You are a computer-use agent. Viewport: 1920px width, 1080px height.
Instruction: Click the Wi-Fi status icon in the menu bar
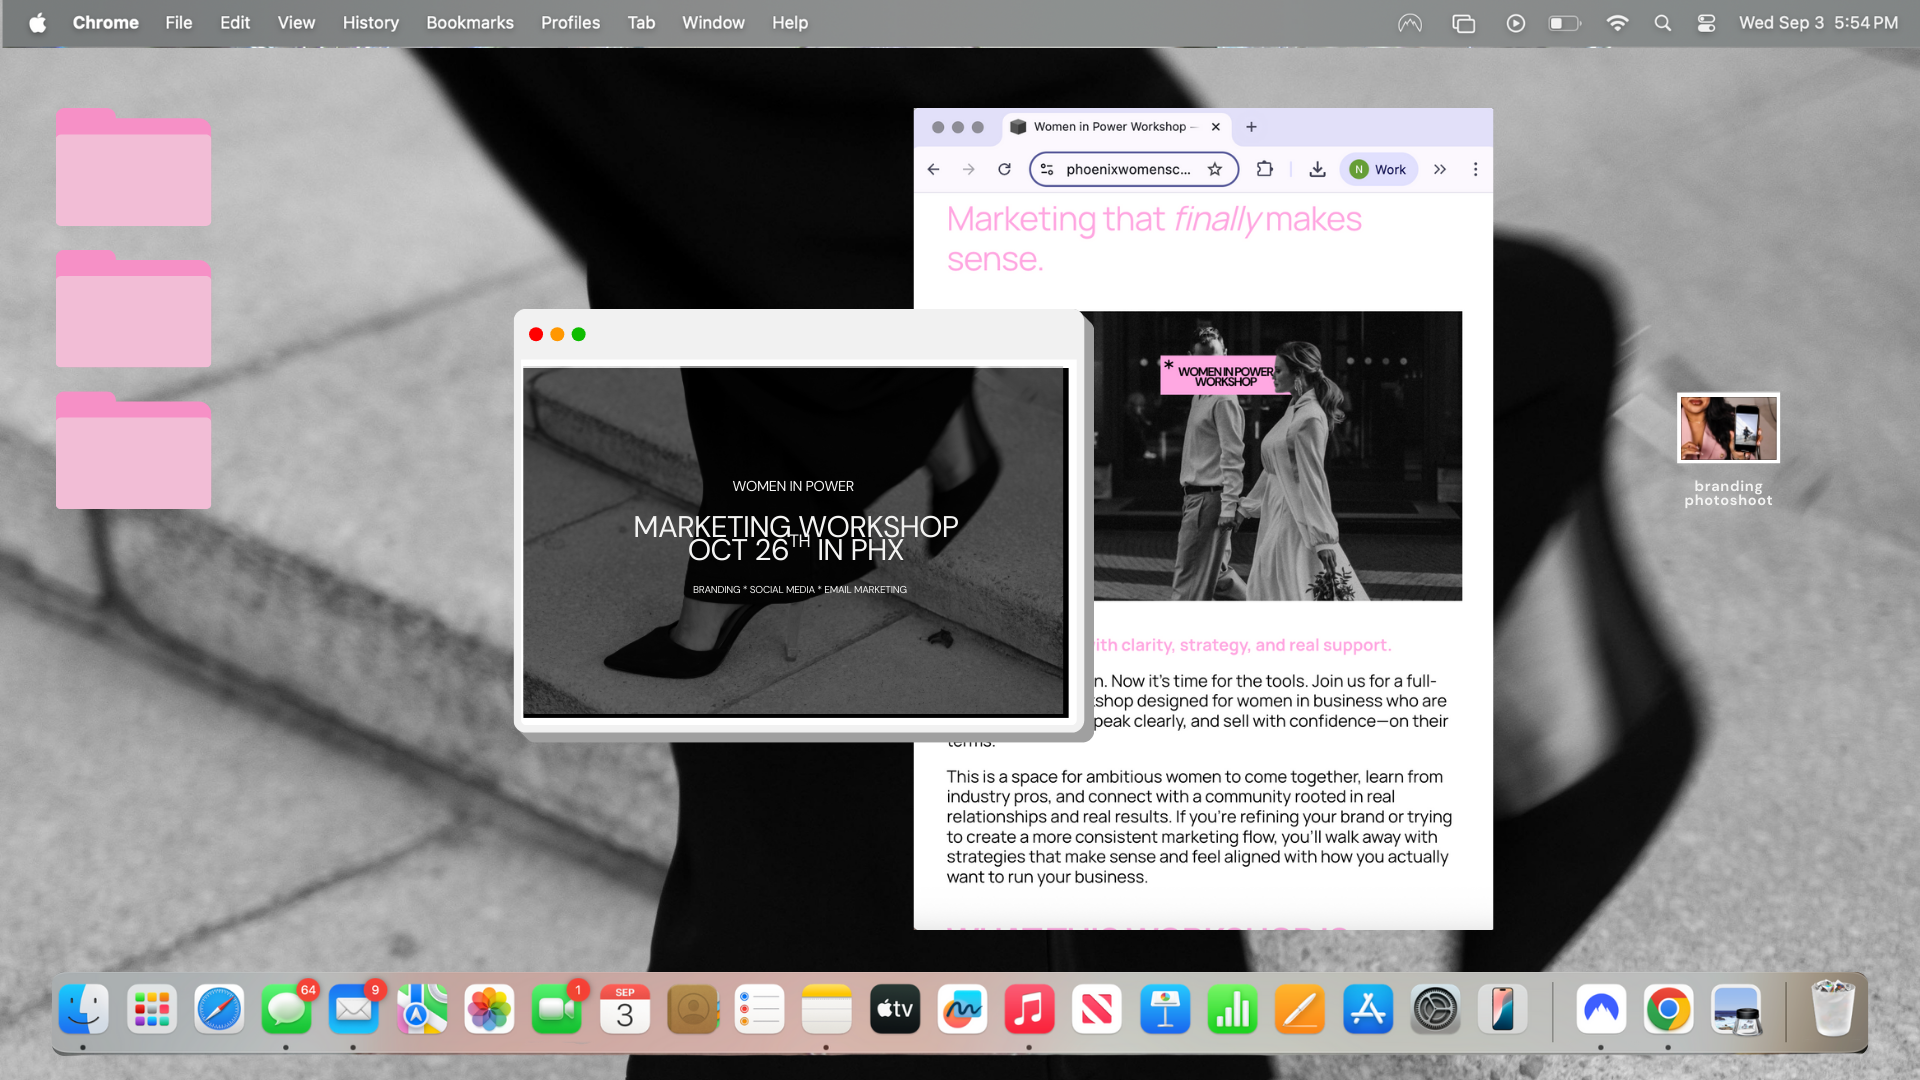click(1617, 23)
